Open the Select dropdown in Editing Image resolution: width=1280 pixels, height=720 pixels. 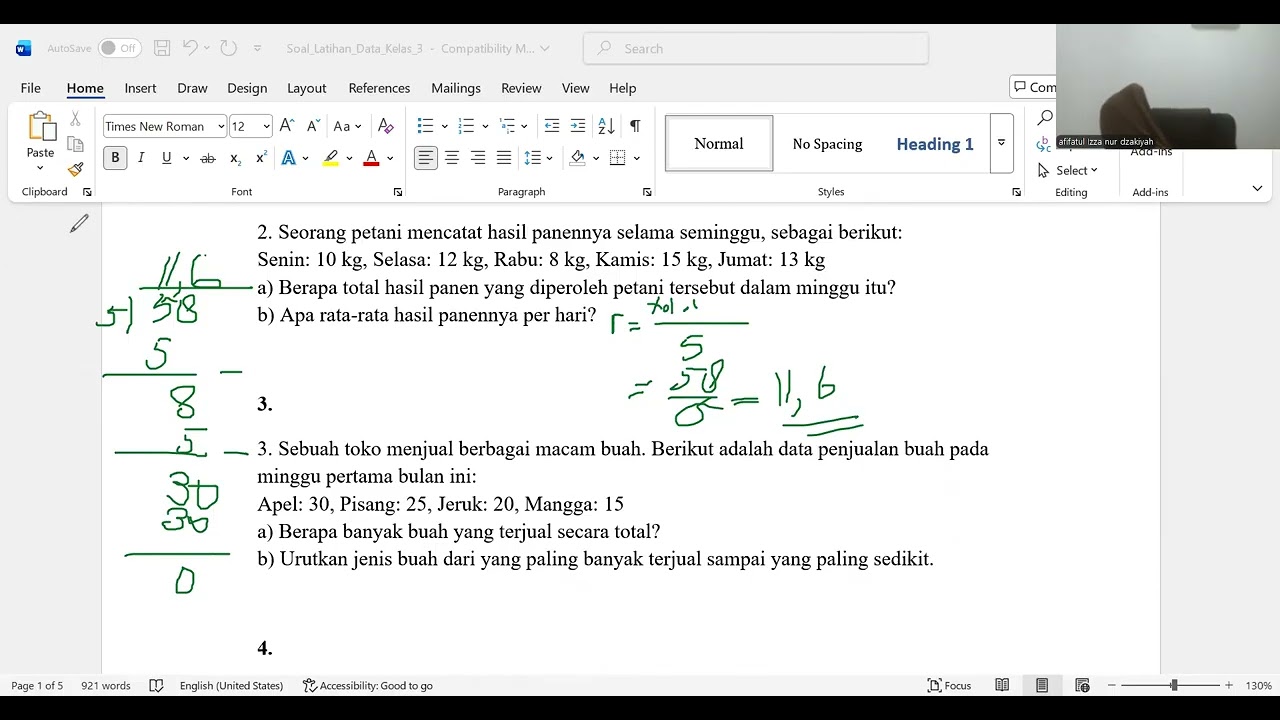(1068, 170)
